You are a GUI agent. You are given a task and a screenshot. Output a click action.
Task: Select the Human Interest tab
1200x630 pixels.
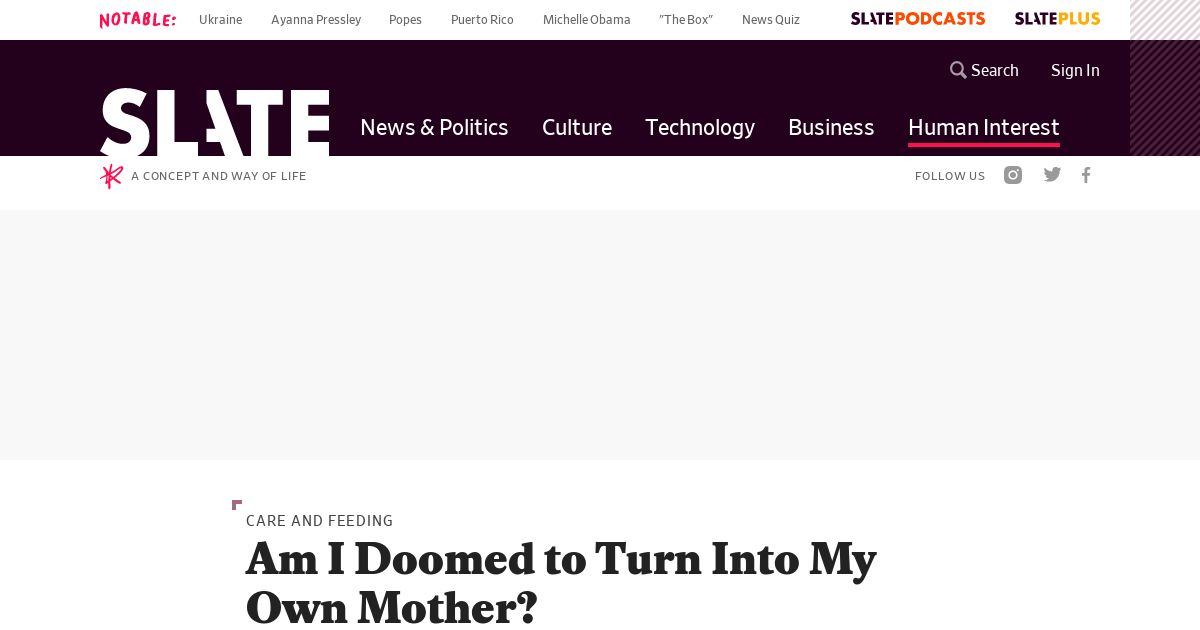point(983,127)
